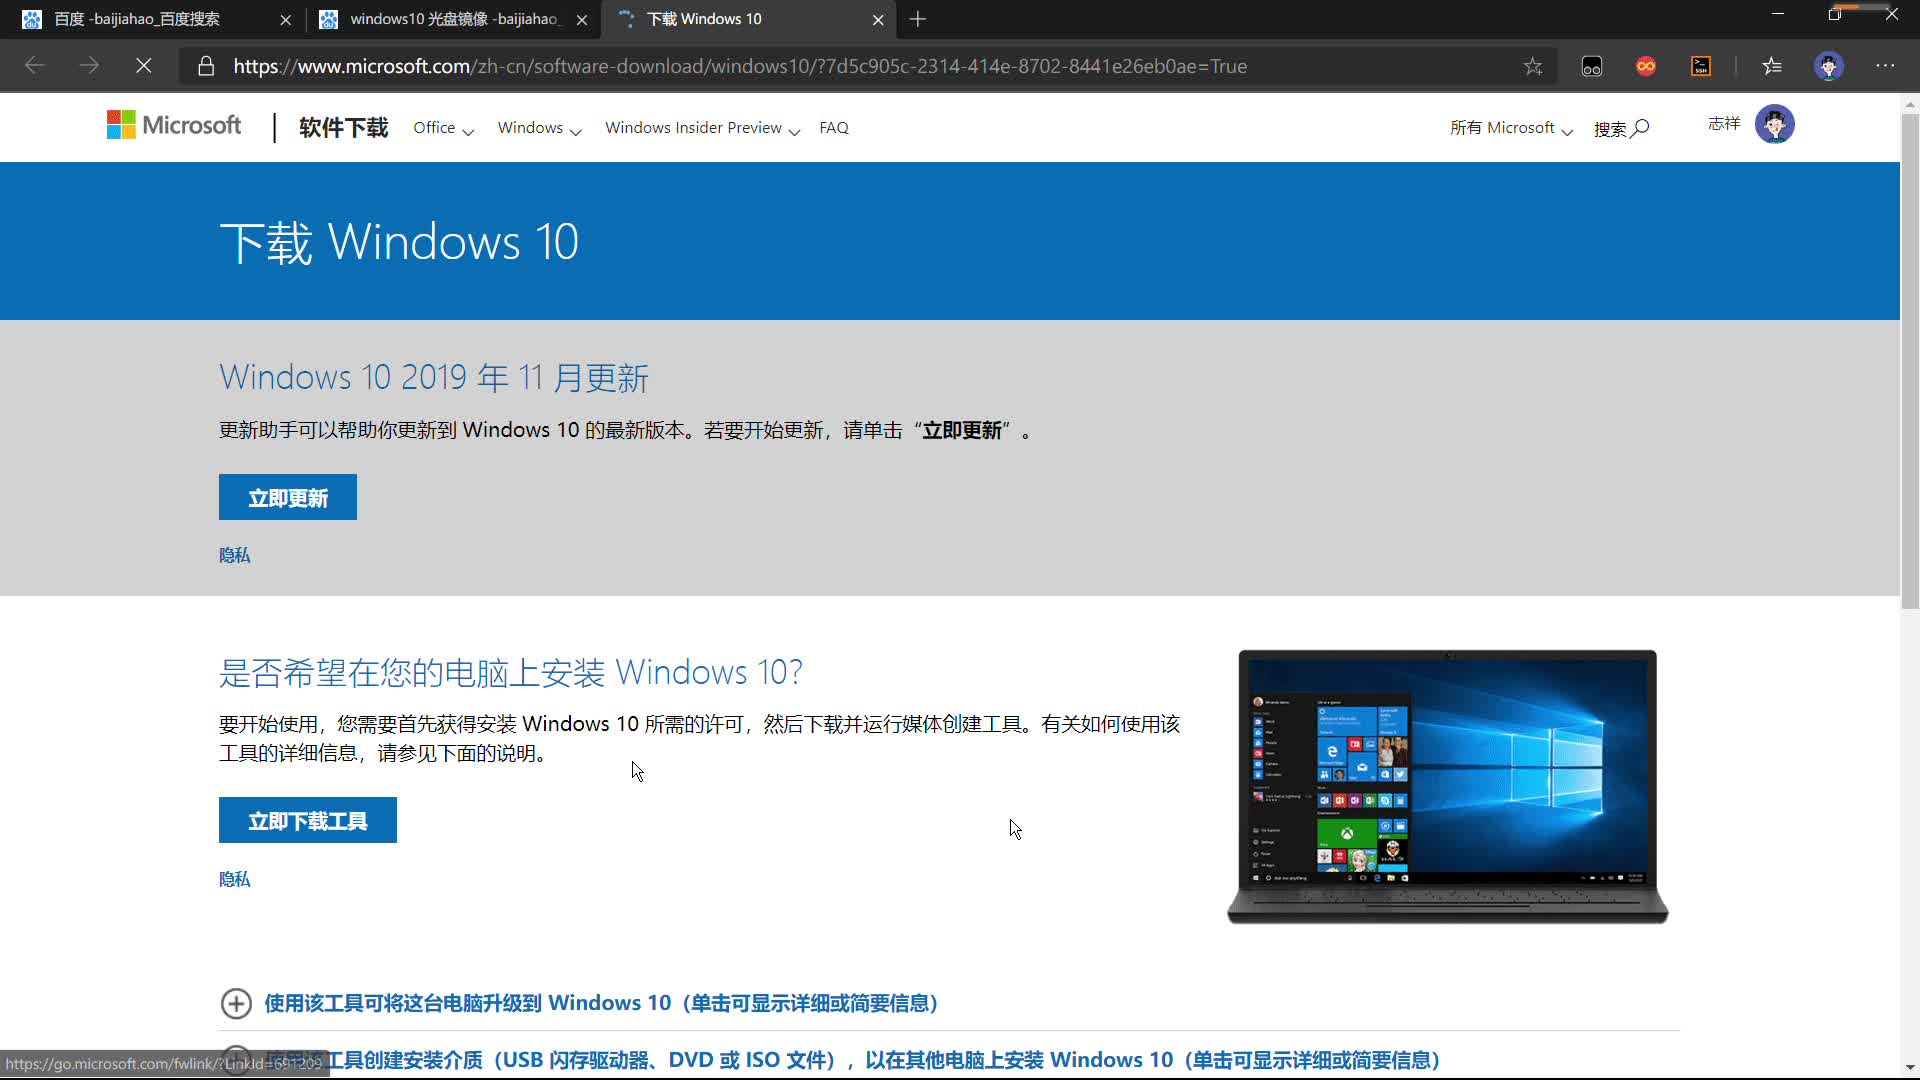Click the browser back arrow

(35, 66)
